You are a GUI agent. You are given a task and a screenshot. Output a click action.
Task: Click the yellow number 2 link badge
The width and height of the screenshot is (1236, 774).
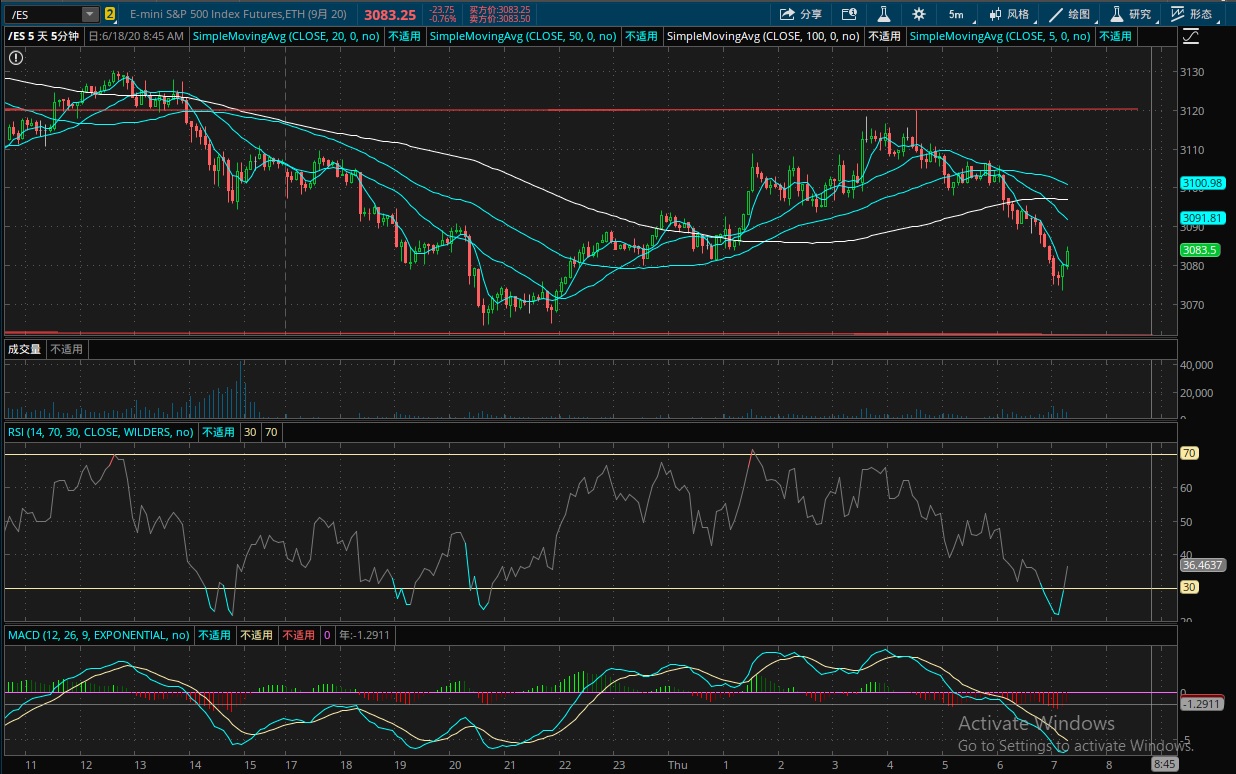[x=110, y=14]
